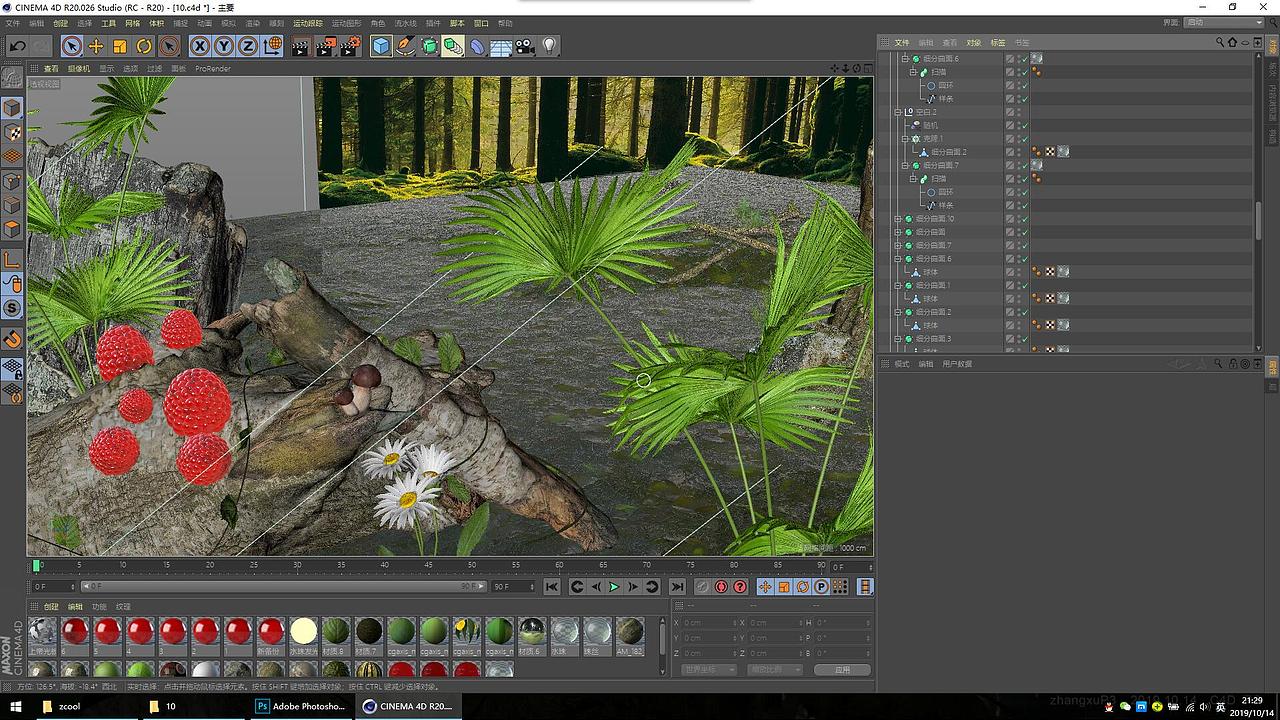
Task: Activate the Rotate tool
Action: [144, 46]
